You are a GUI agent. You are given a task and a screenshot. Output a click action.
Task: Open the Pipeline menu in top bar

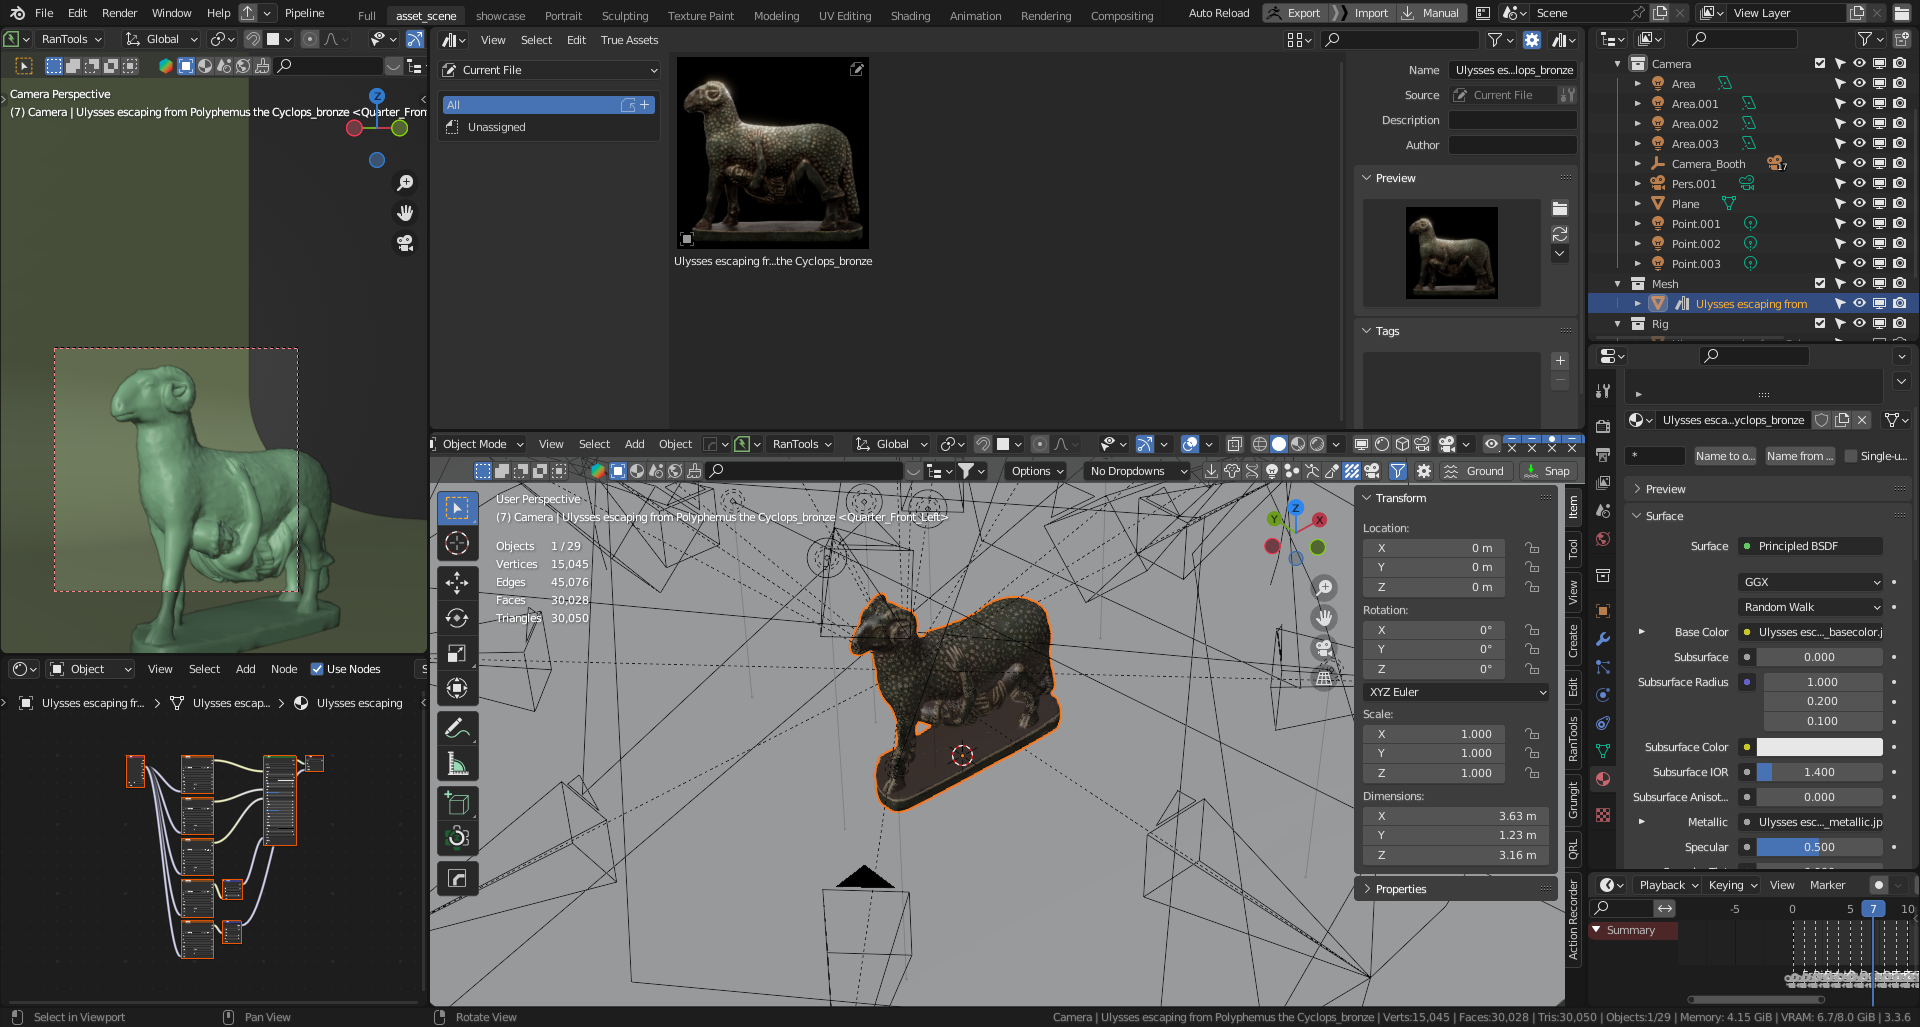(304, 13)
